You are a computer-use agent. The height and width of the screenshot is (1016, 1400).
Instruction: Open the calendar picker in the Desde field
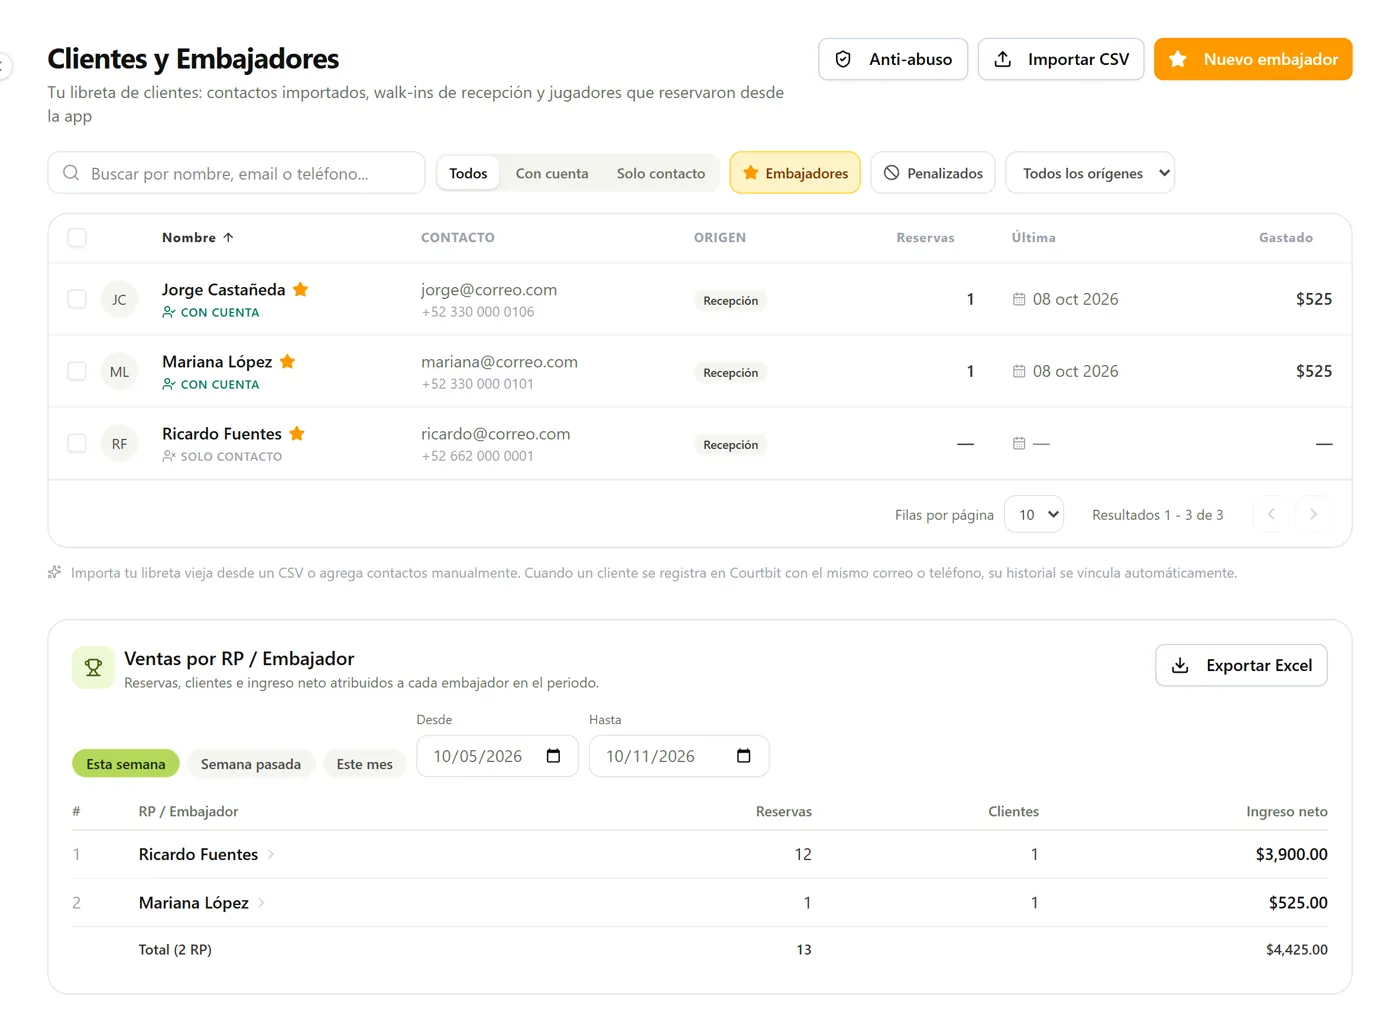point(553,756)
